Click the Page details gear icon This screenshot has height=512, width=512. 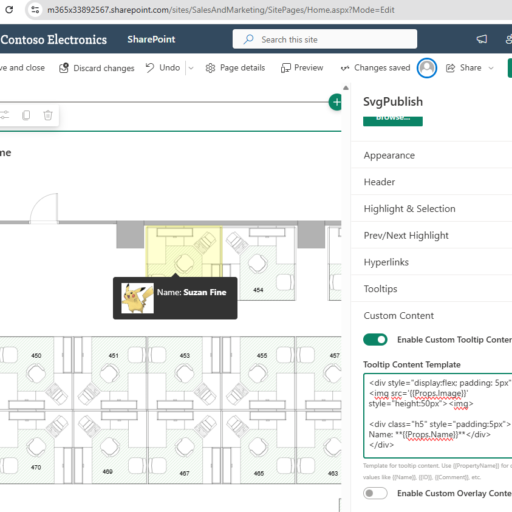tap(210, 68)
